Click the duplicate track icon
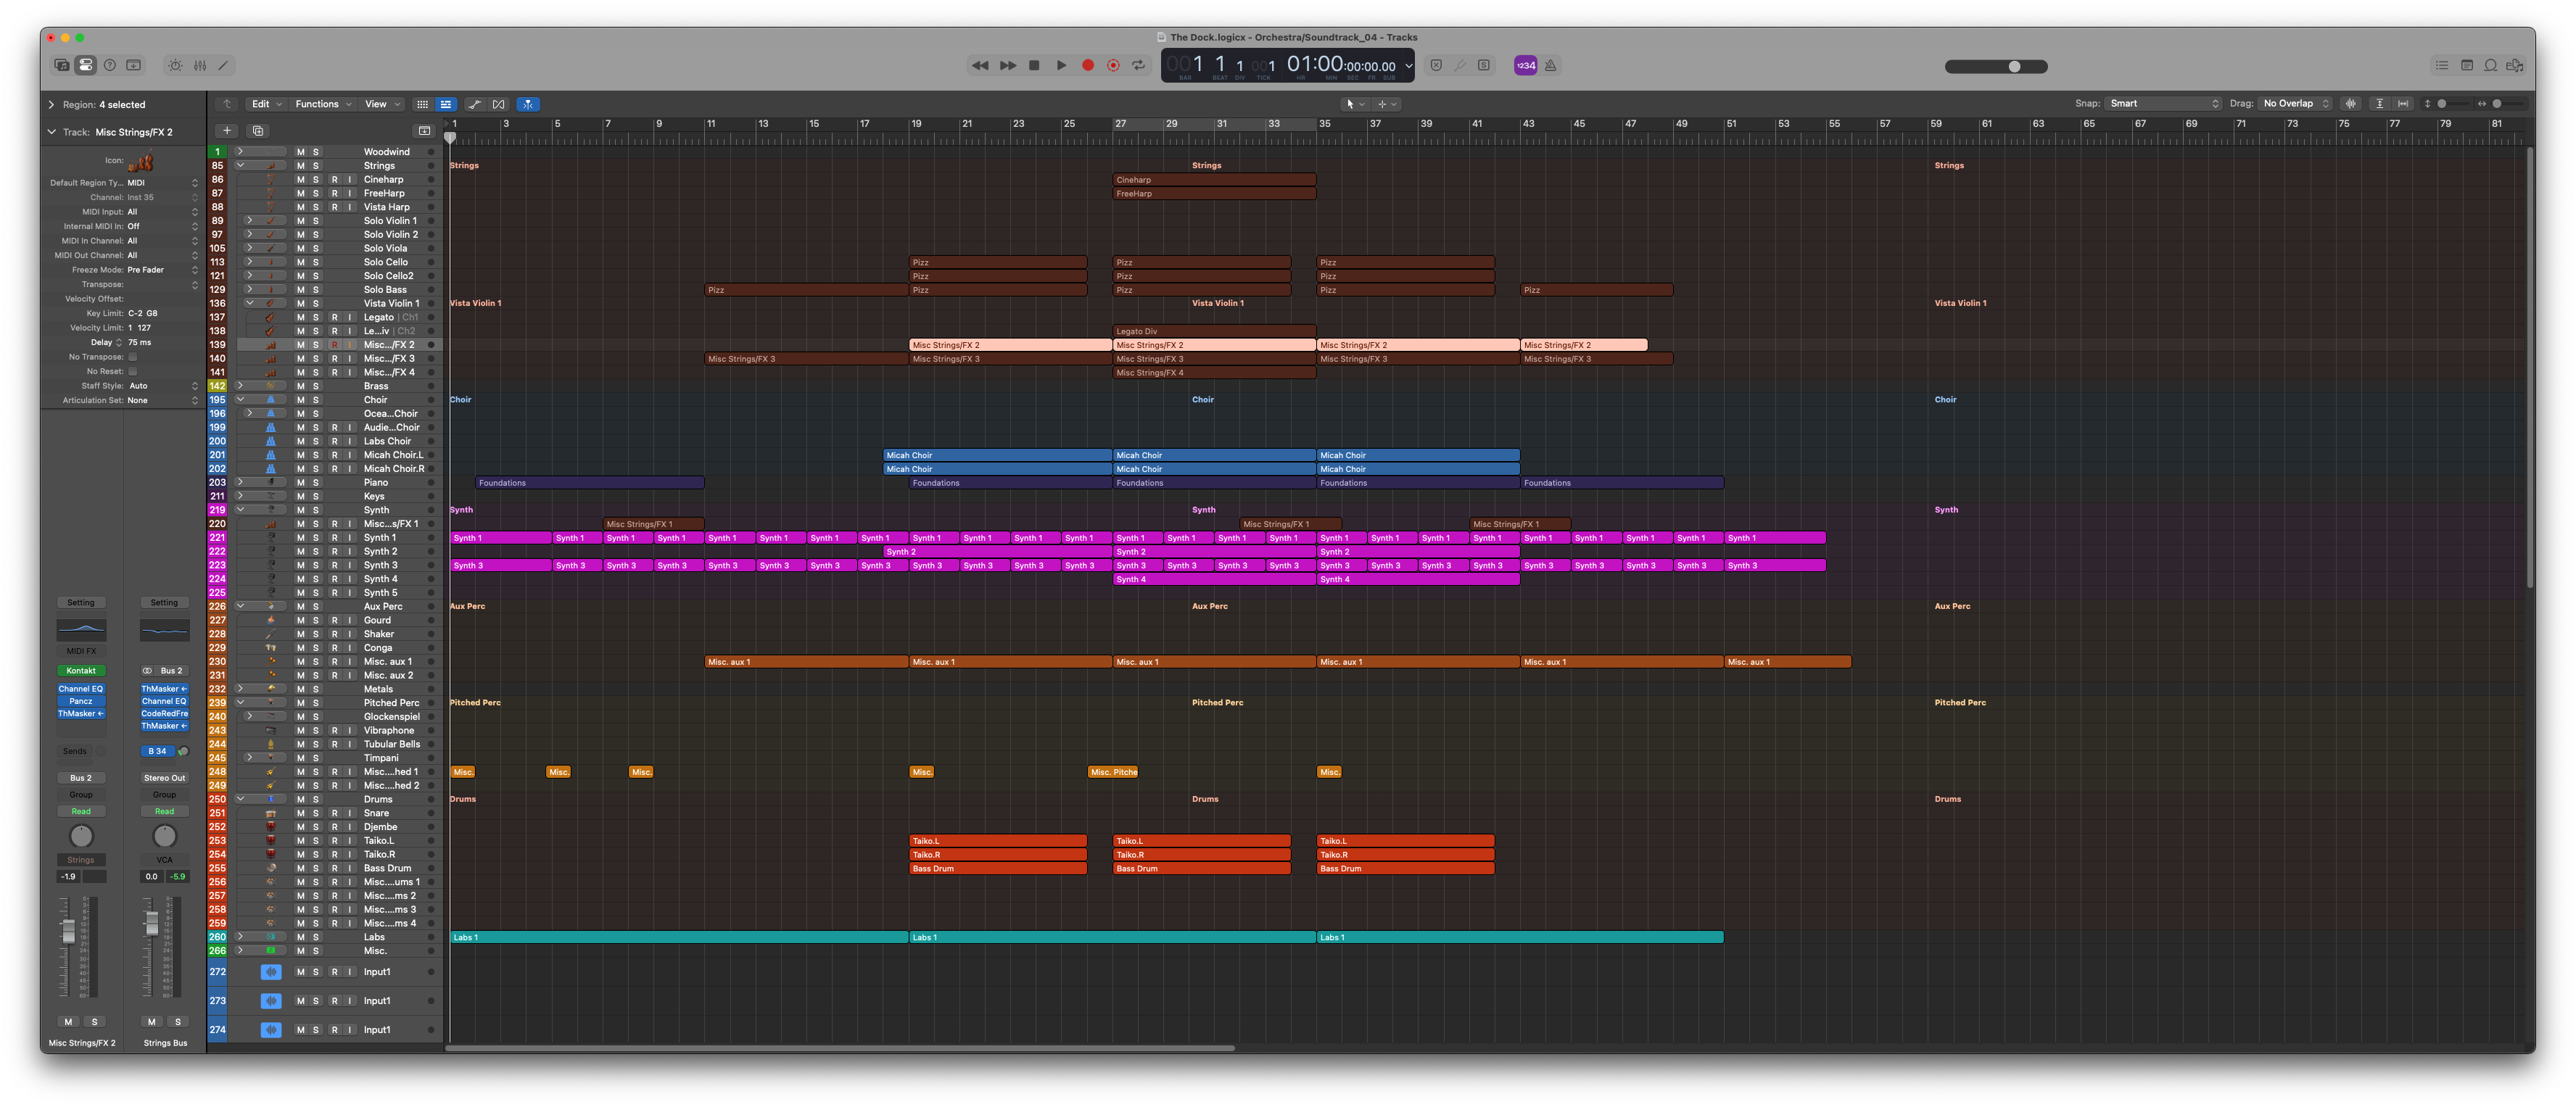This screenshot has width=2576, height=1107. point(258,131)
